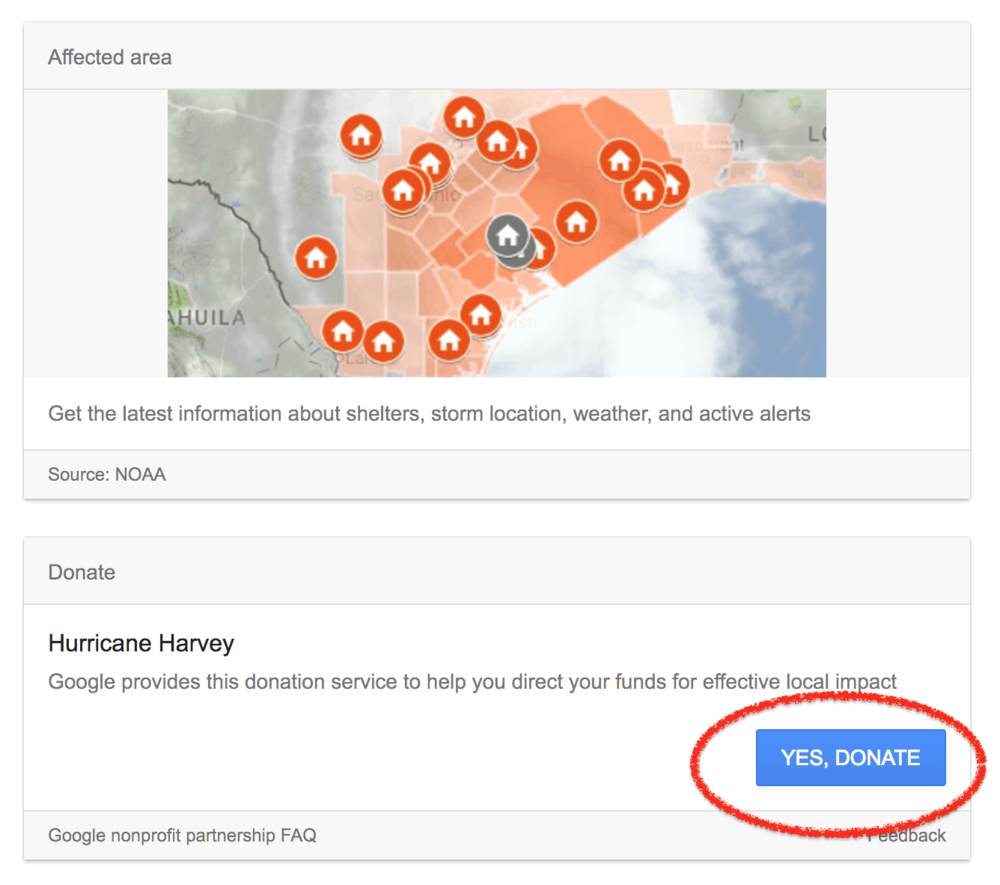Select the isolated westernmost shelter marker
Viewport: 1000px width, 885px height.
pos(316,258)
